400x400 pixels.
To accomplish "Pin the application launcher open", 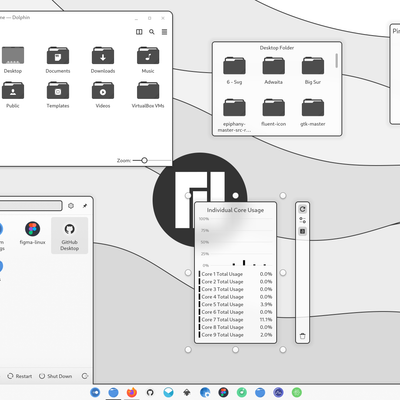I will [x=85, y=206].
